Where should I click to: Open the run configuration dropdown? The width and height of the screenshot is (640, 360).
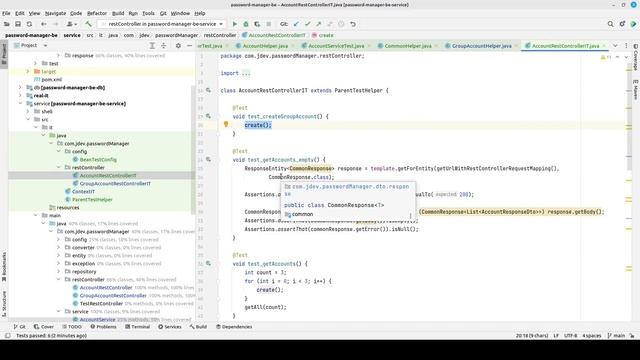(163, 24)
